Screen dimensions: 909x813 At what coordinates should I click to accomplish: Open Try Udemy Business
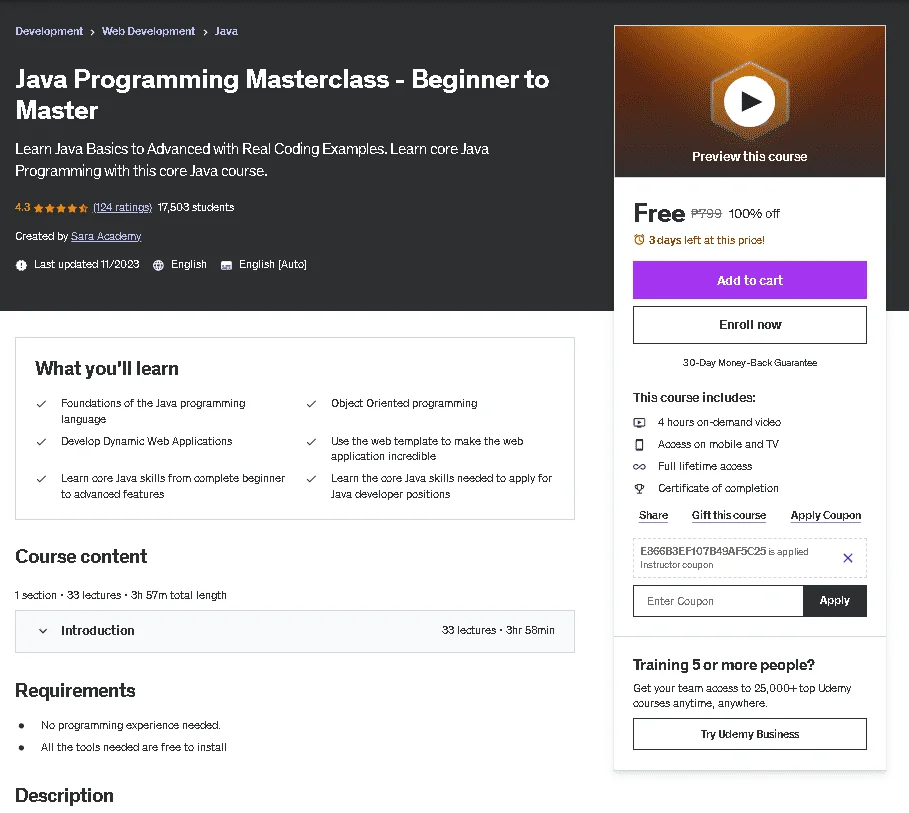(750, 734)
